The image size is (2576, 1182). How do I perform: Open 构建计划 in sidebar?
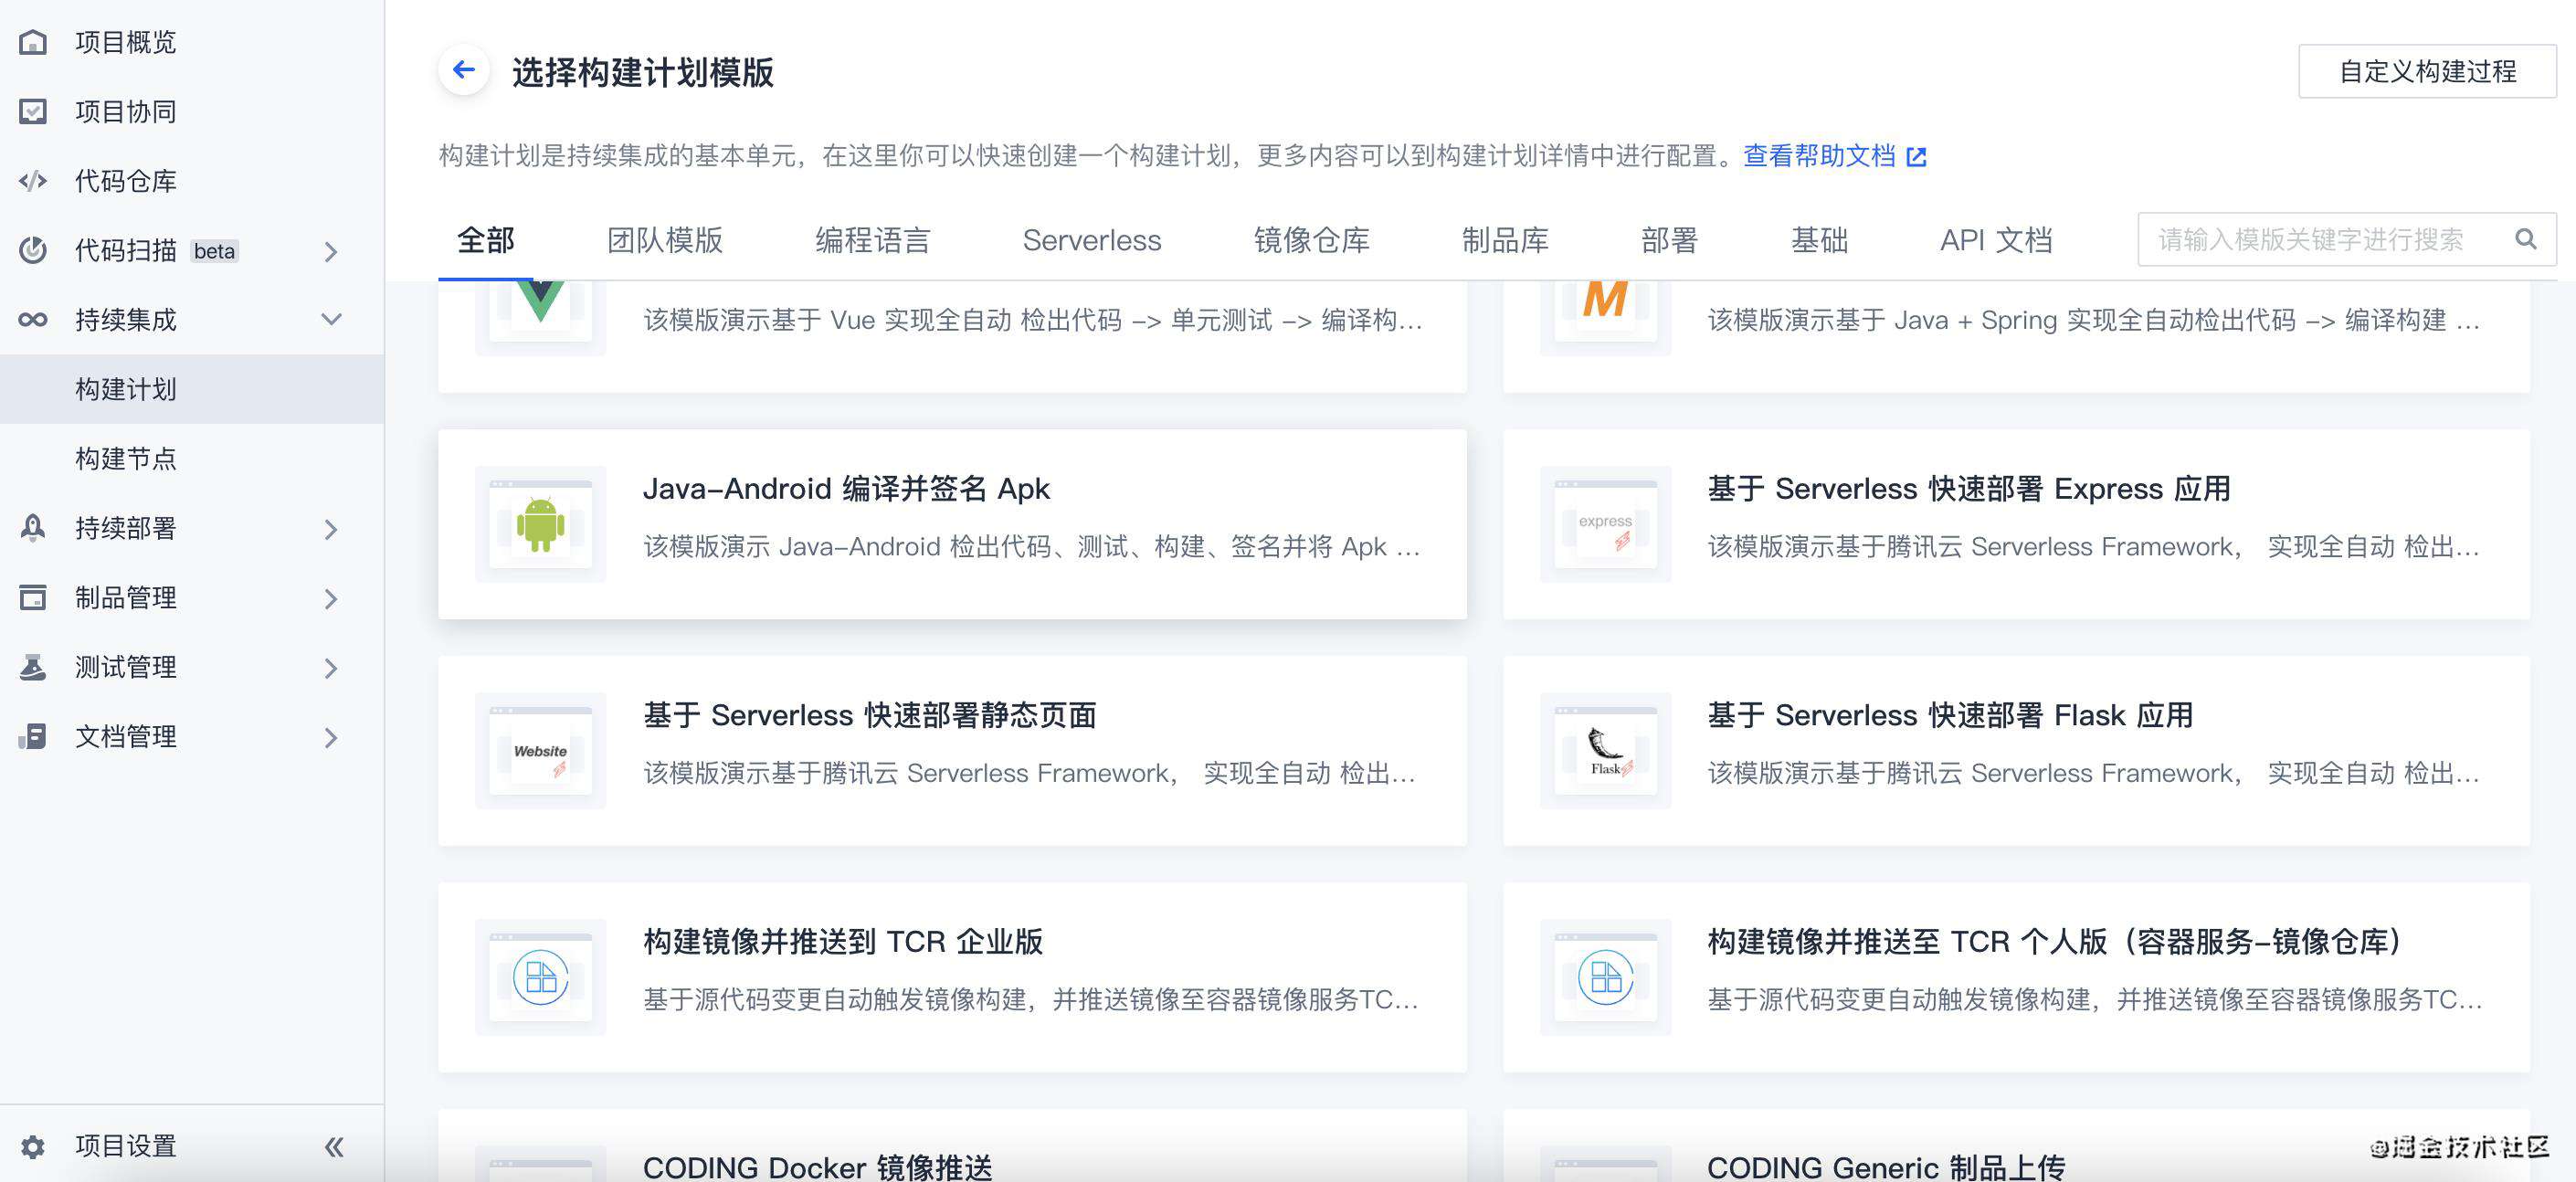192,389
